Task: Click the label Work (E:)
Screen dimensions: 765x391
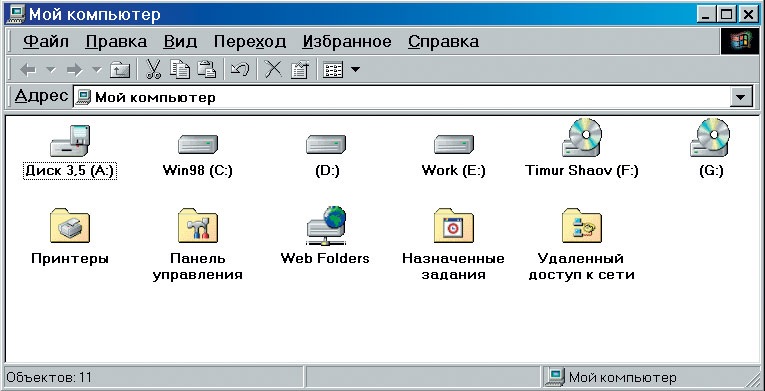Action: coord(454,171)
